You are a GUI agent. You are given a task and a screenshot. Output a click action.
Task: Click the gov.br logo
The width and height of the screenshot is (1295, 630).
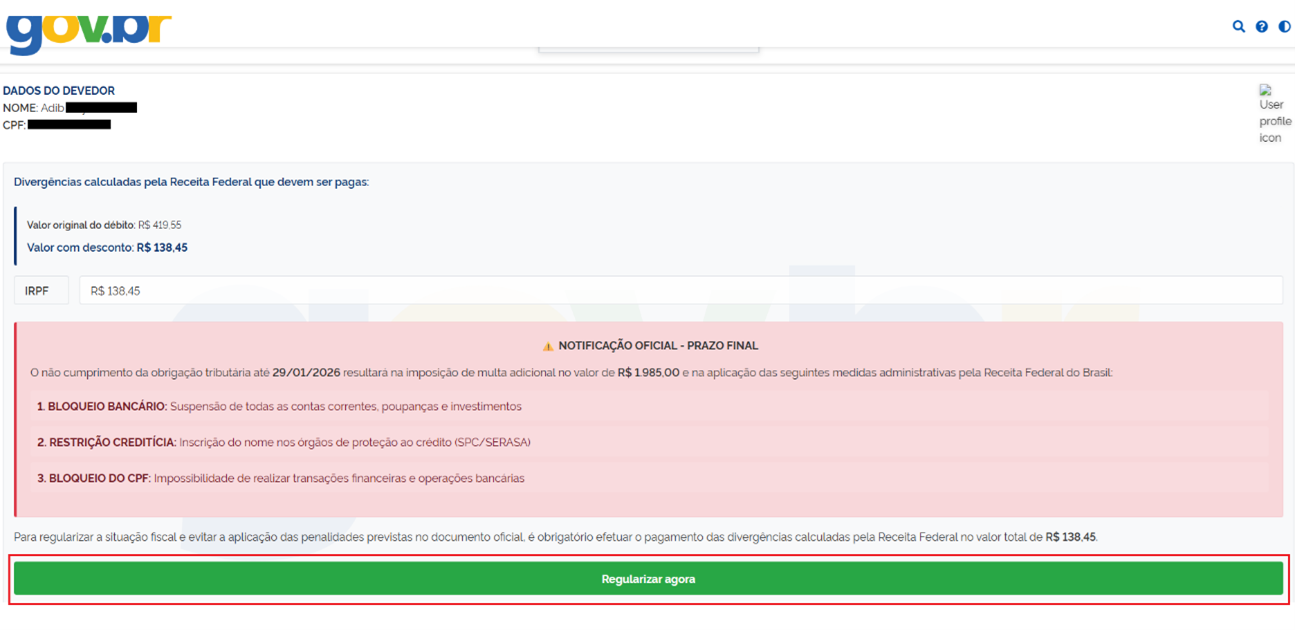[x=88, y=30]
